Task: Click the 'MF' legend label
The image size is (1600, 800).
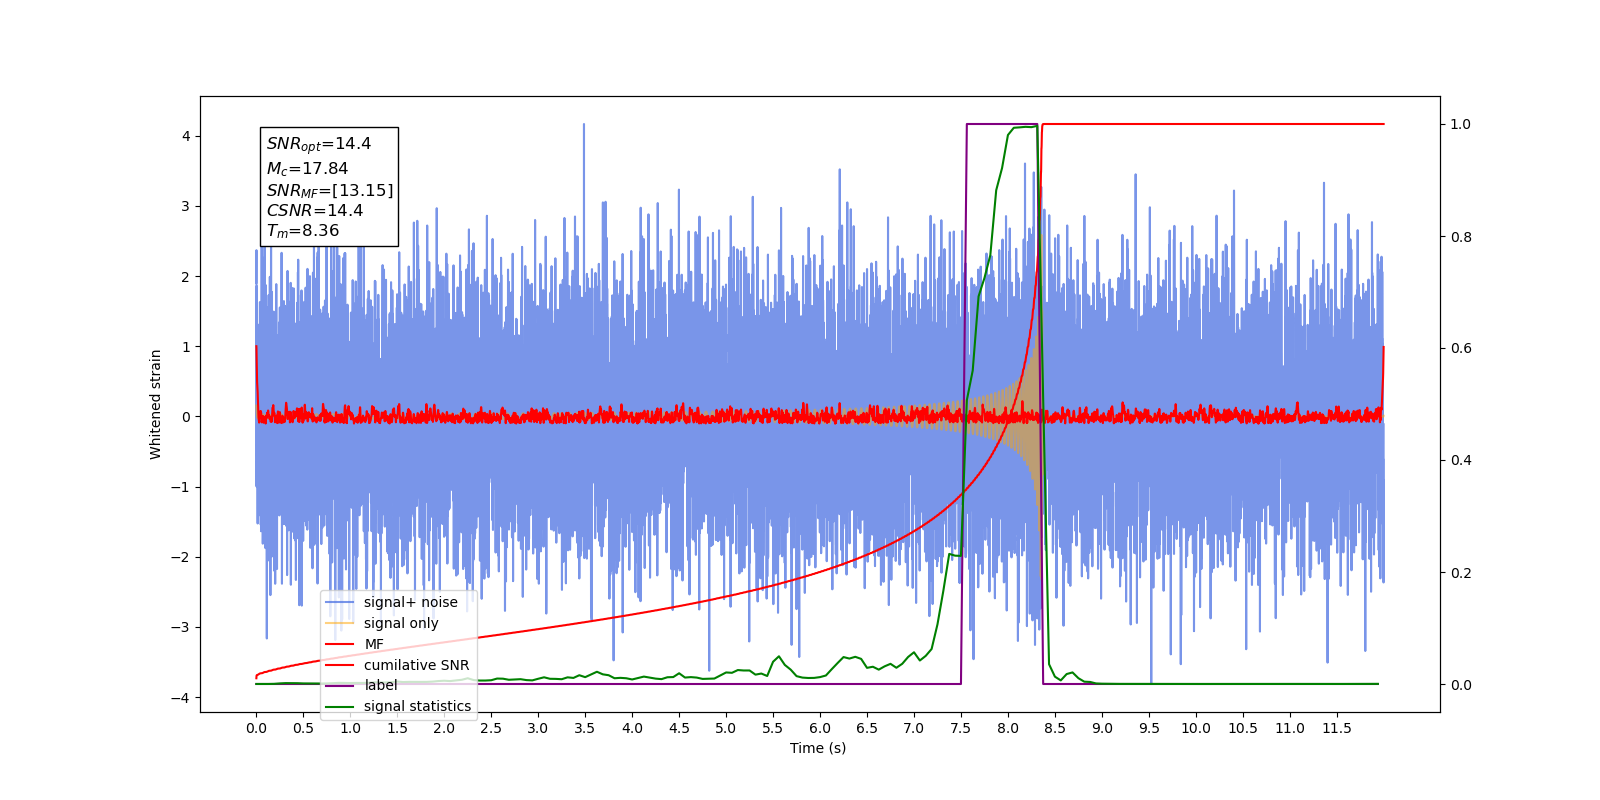Action: 374,644
